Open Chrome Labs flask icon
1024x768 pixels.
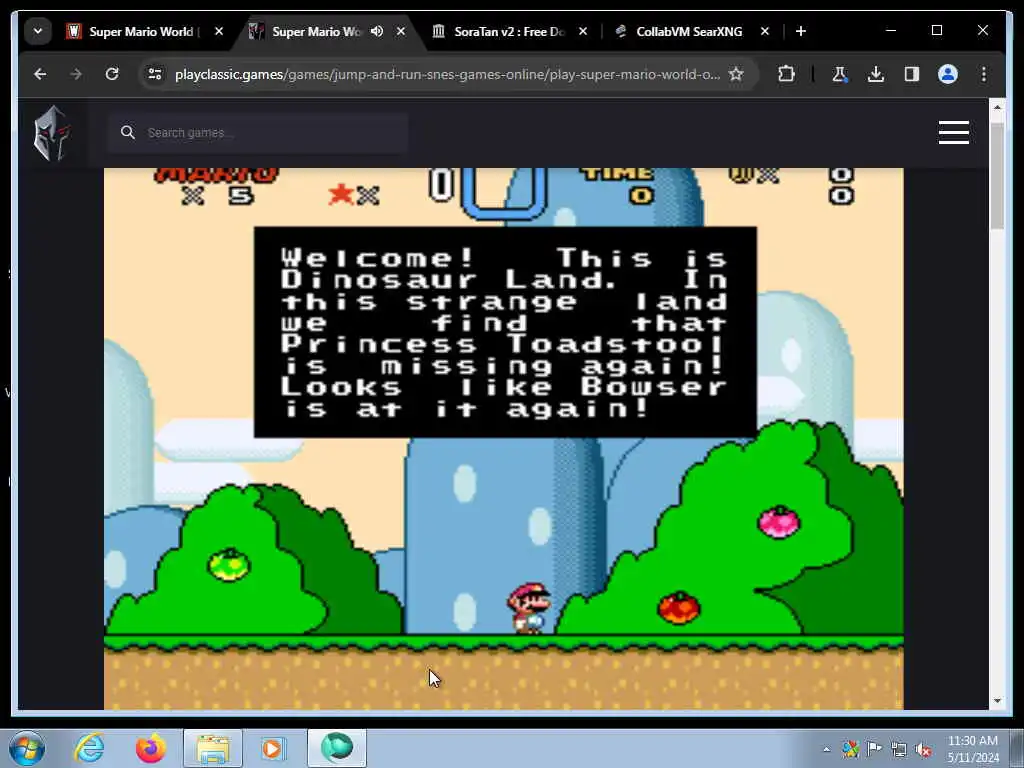tap(839, 74)
